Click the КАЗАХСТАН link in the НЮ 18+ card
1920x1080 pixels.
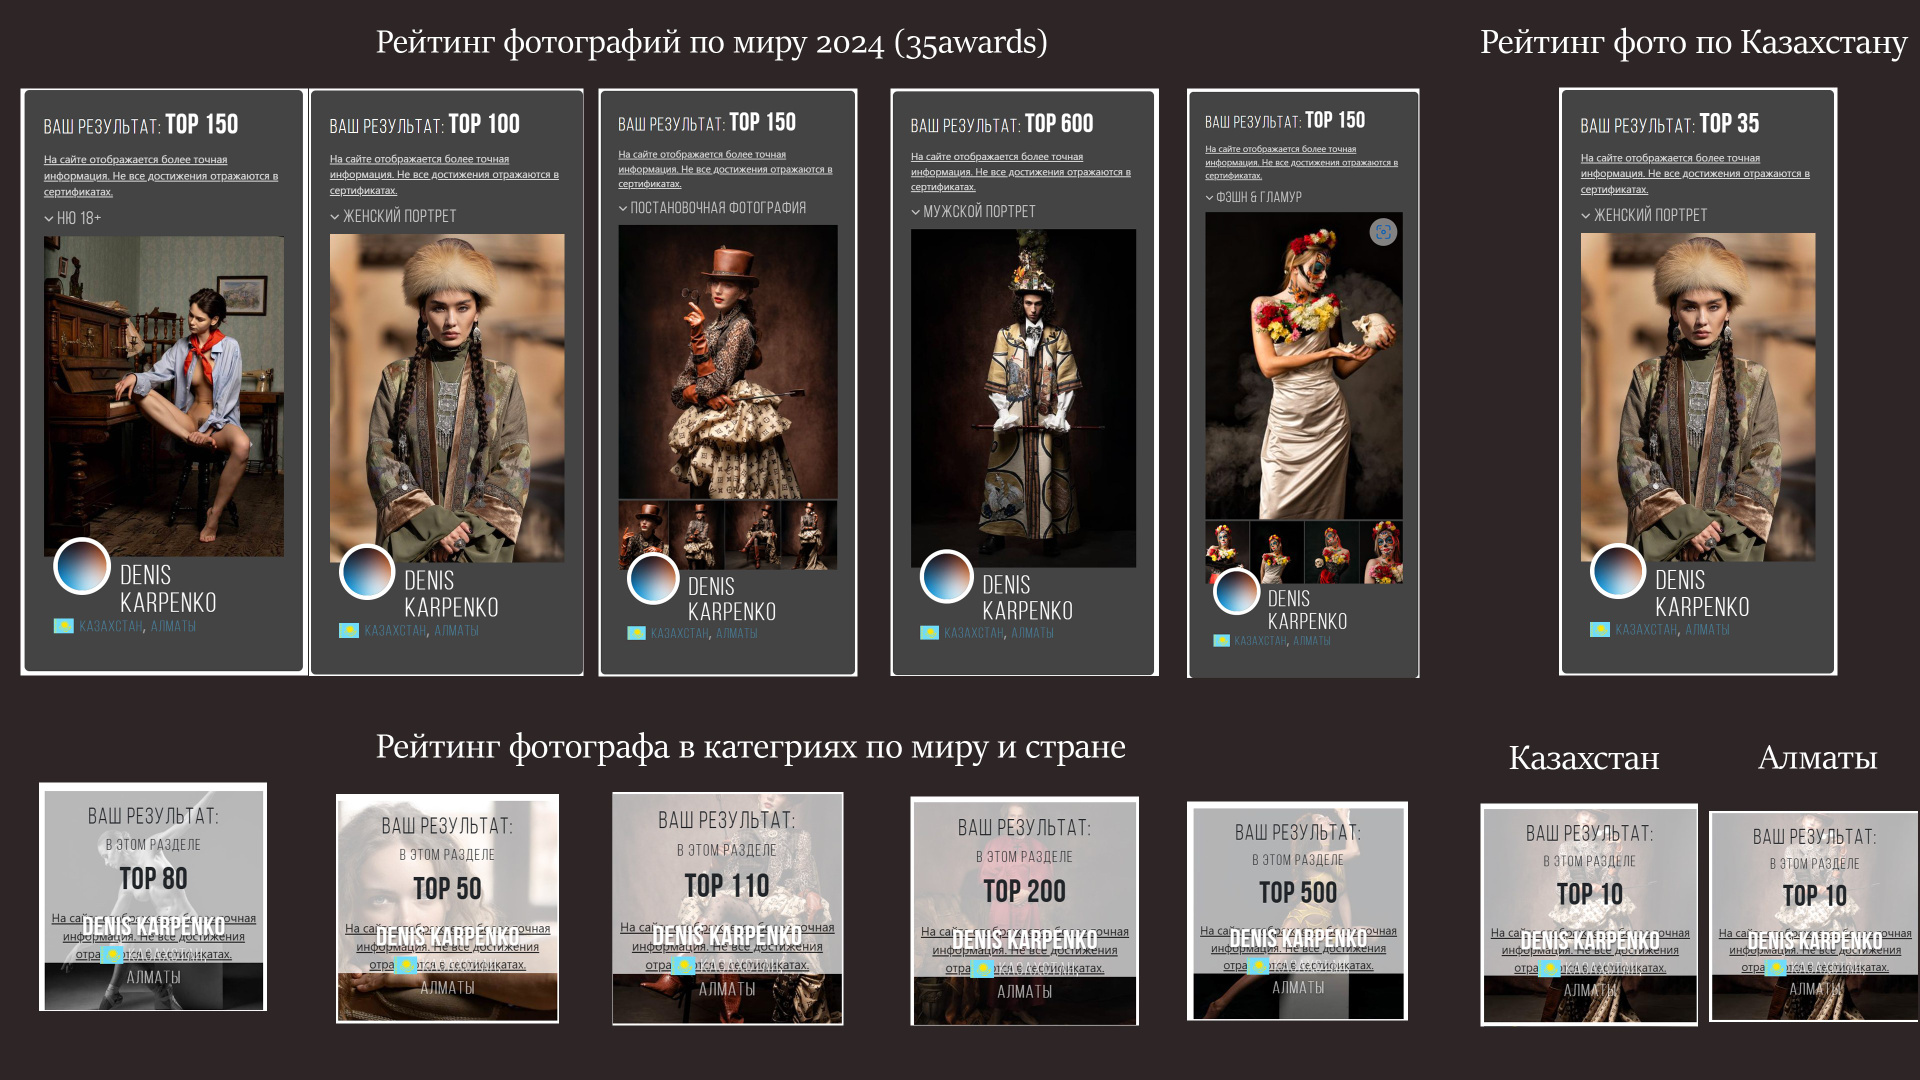tap(110, 627)
